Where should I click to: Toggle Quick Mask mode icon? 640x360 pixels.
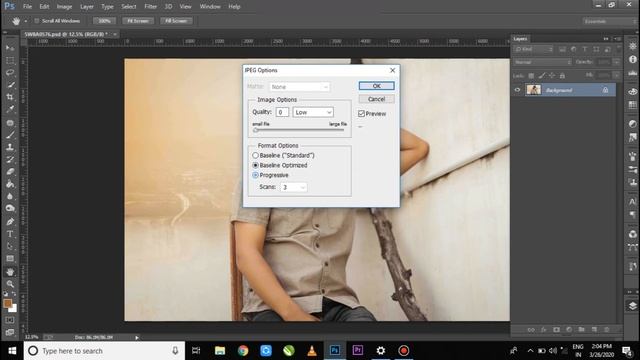[x=10, y=320]
